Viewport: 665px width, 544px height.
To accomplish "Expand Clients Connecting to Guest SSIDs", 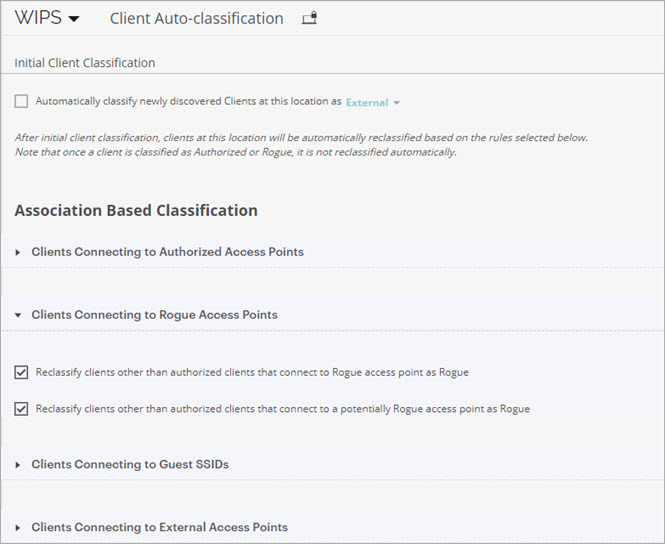I will [x=18, y=465].
